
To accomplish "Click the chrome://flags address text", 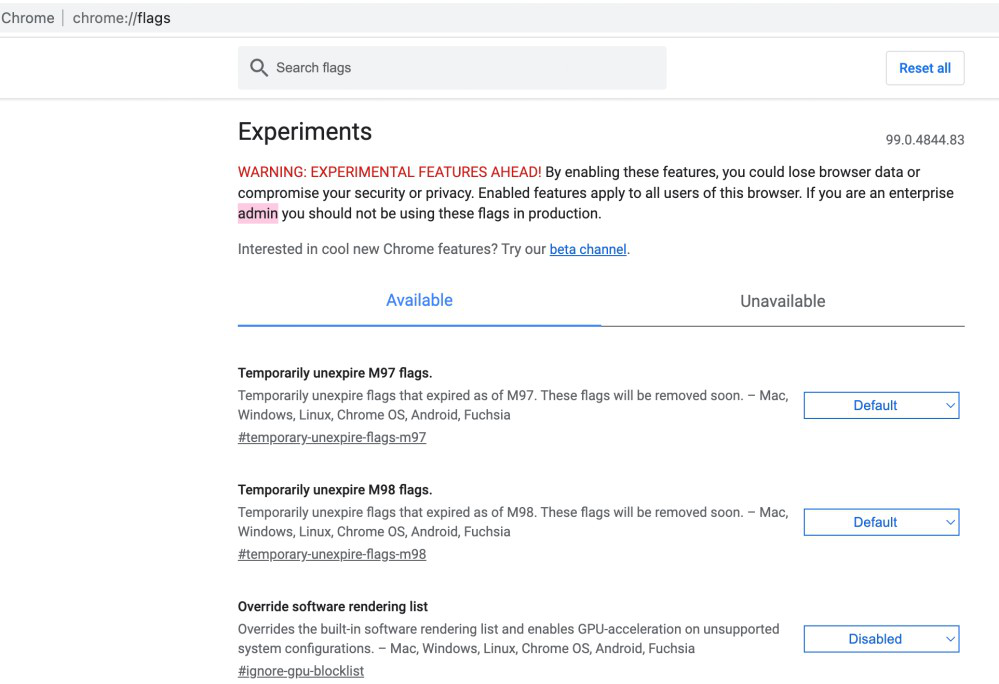I will coord(121,17).
